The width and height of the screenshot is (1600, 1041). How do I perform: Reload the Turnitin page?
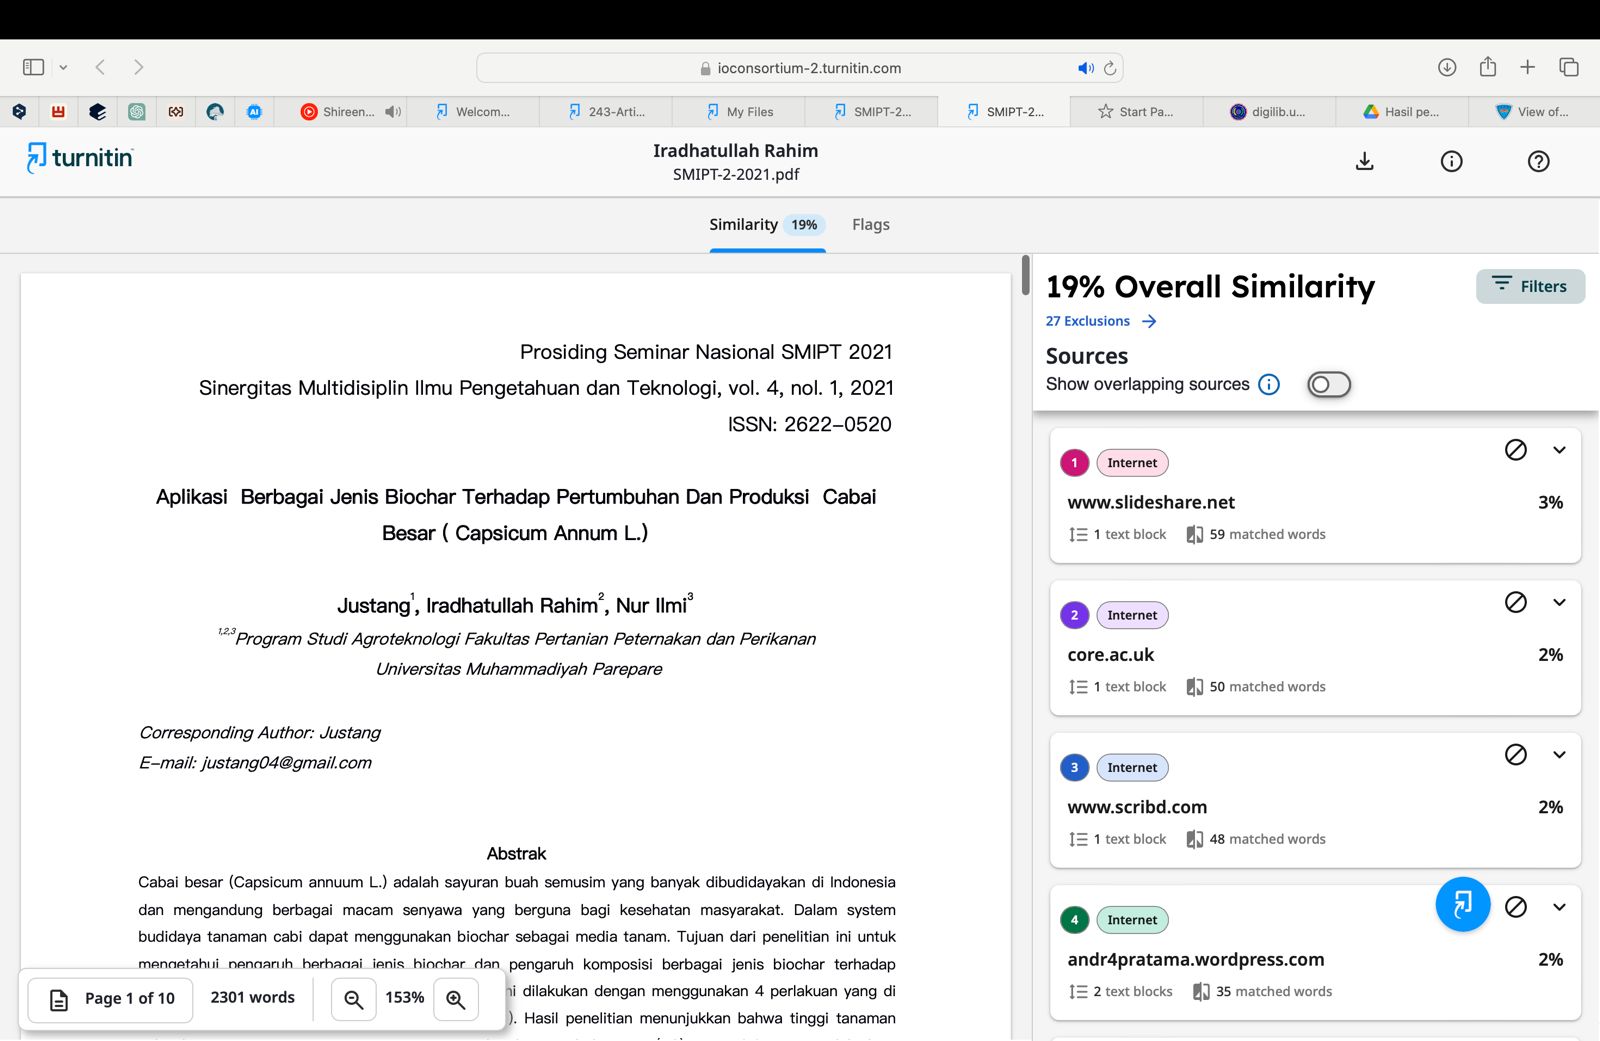pyautogui.click(x=1109, y=68)
